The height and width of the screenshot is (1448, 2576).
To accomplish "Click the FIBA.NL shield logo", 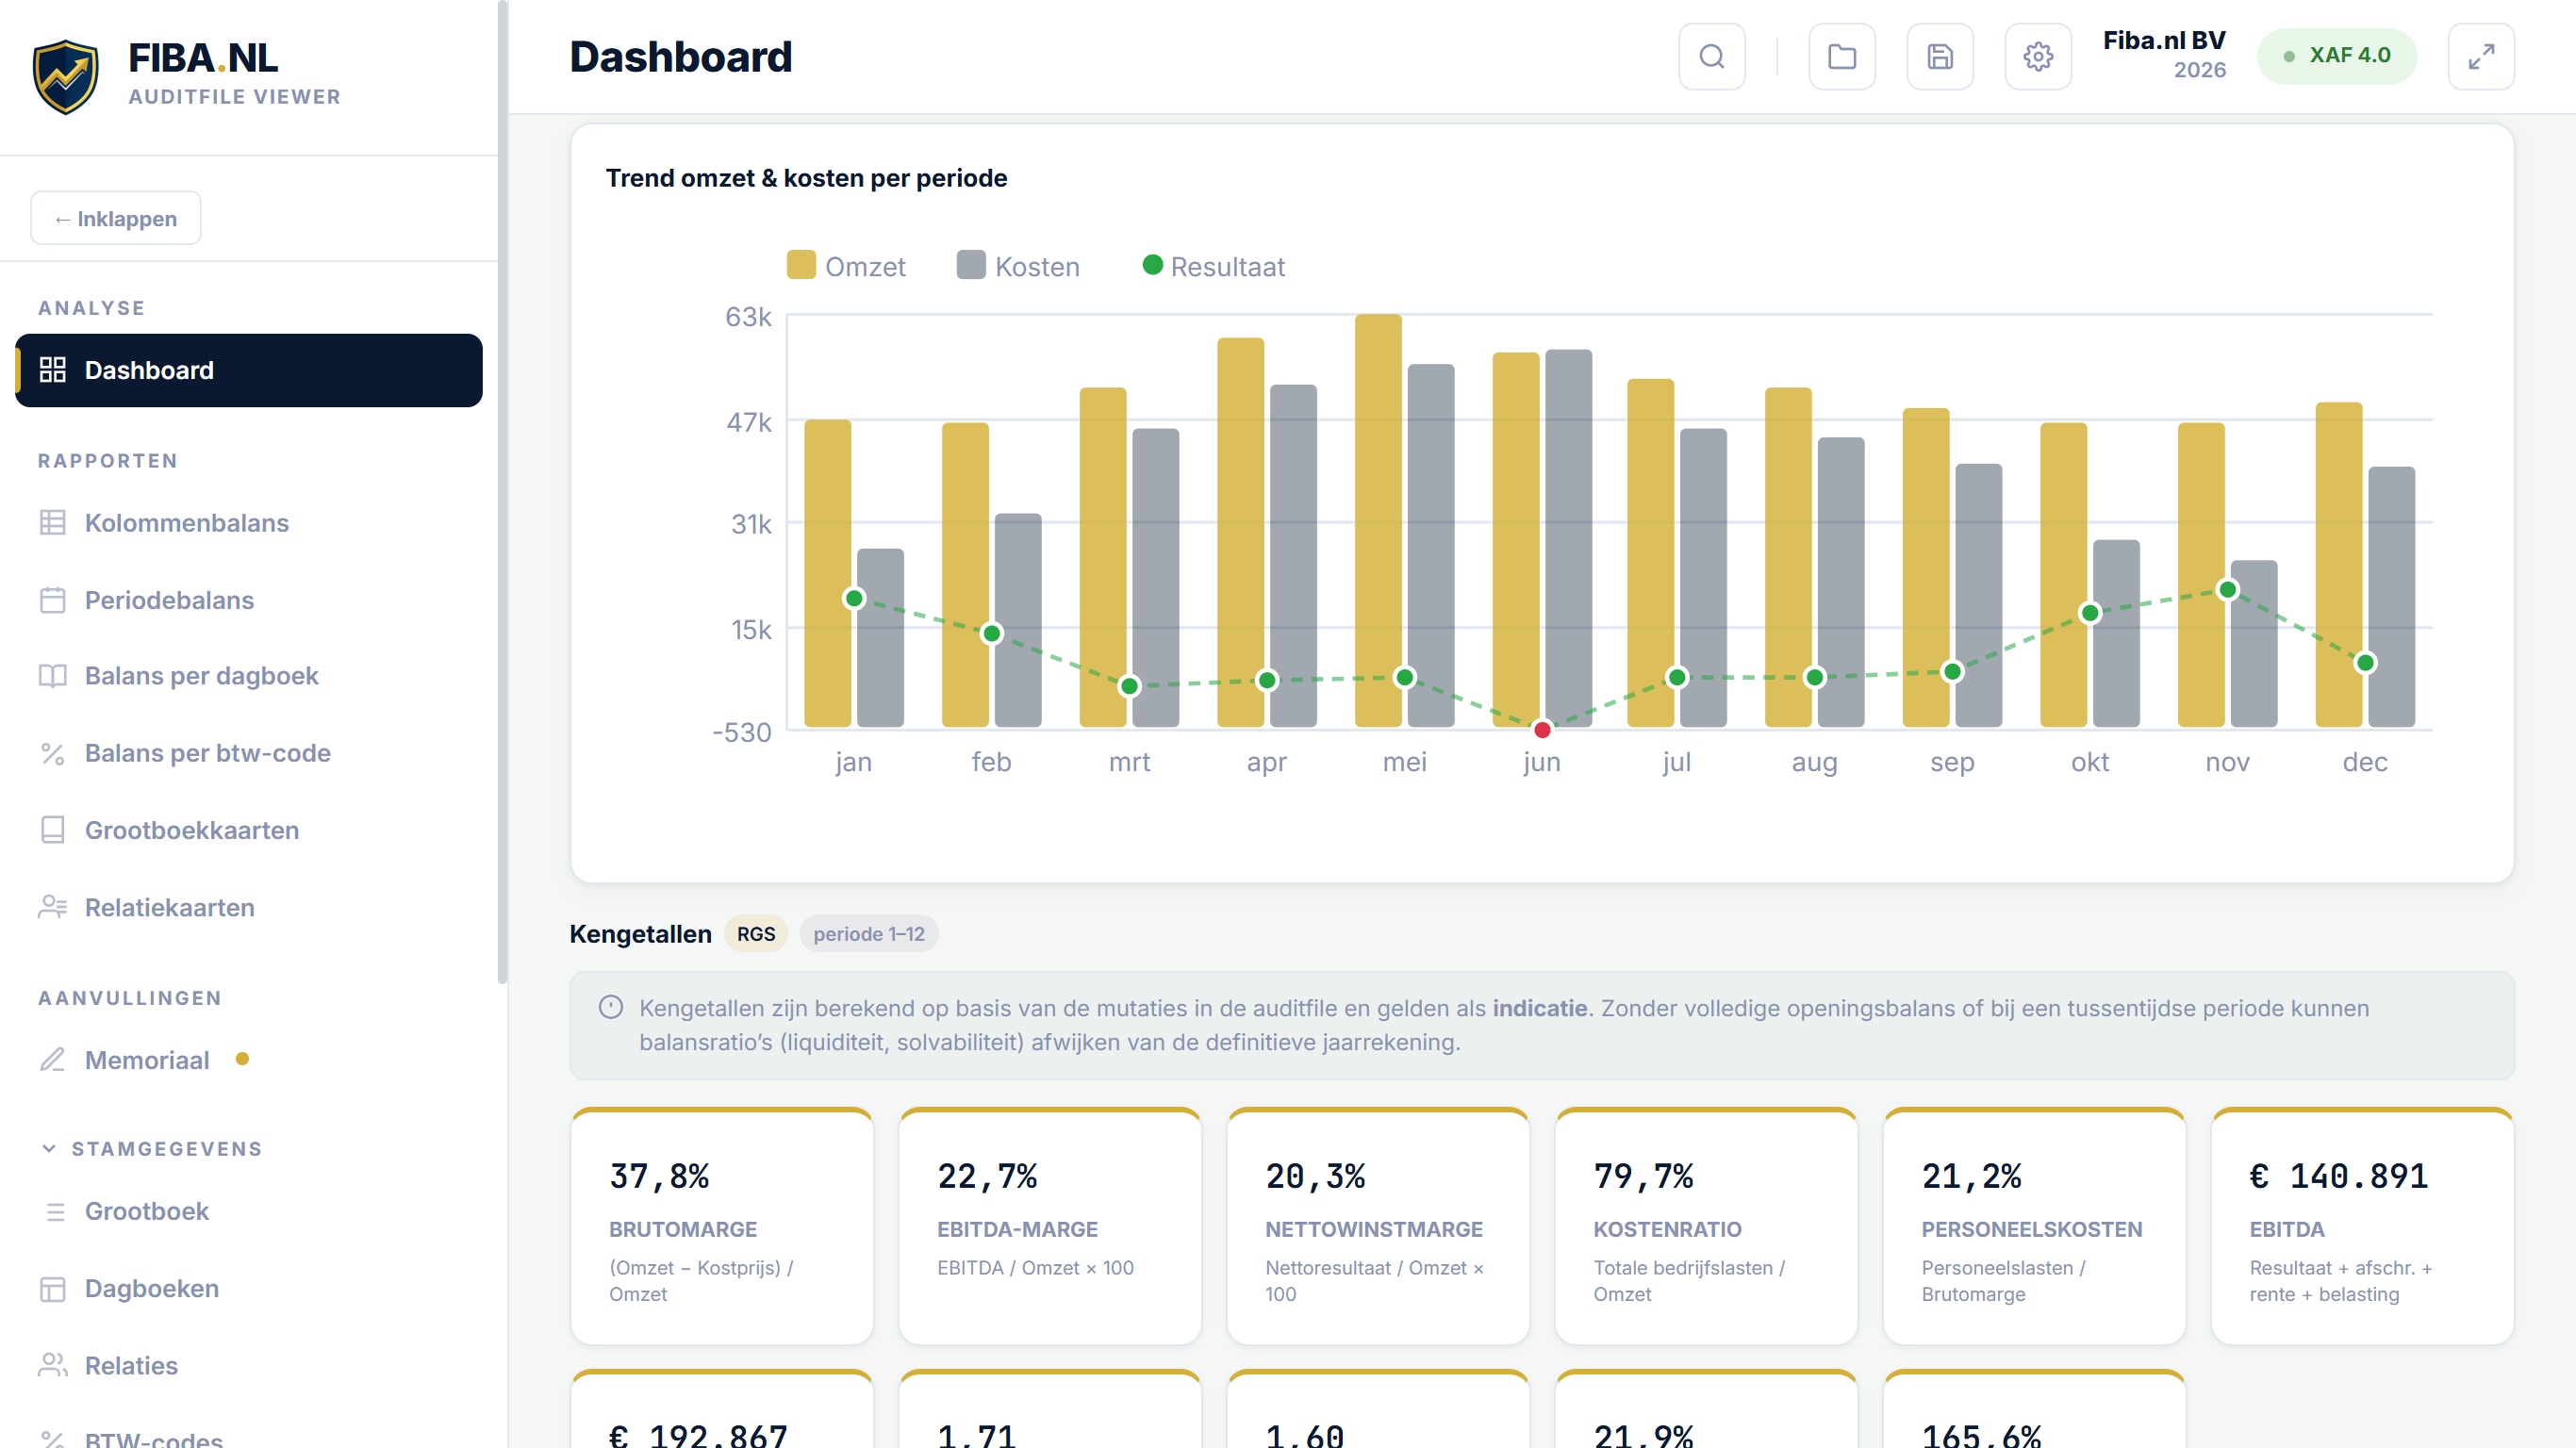I will point(66,77).
